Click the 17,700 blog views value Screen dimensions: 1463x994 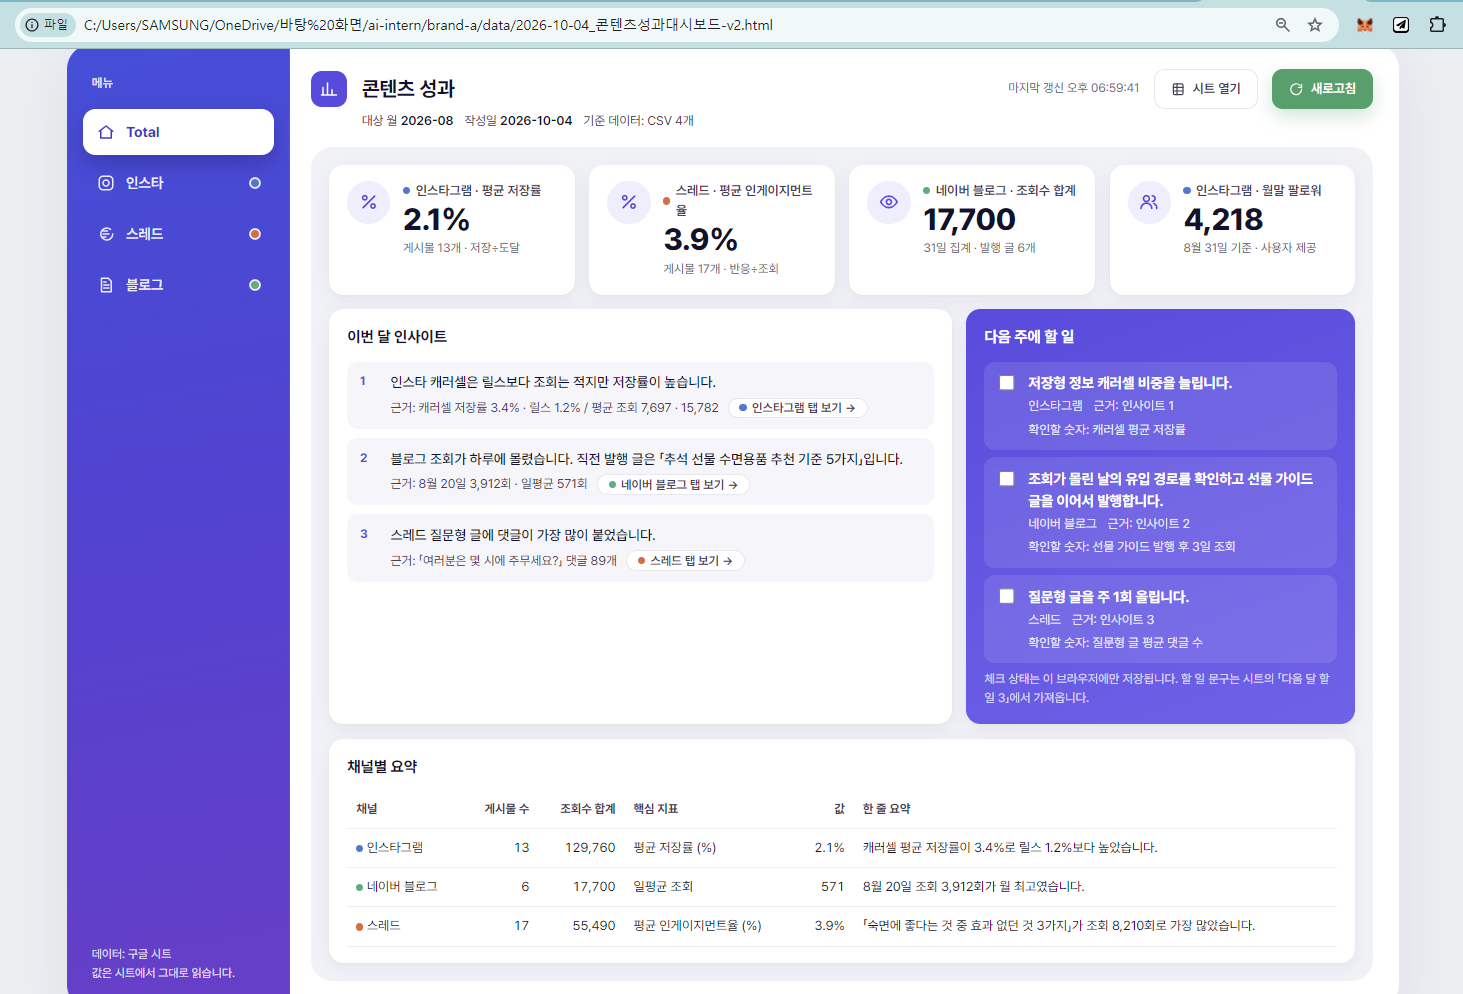pos(969,219)
